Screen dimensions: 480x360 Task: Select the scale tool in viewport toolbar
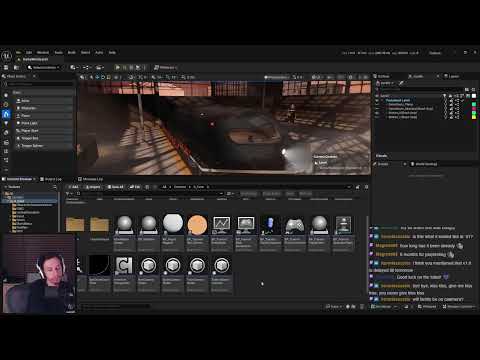click(x=108, y=77)
